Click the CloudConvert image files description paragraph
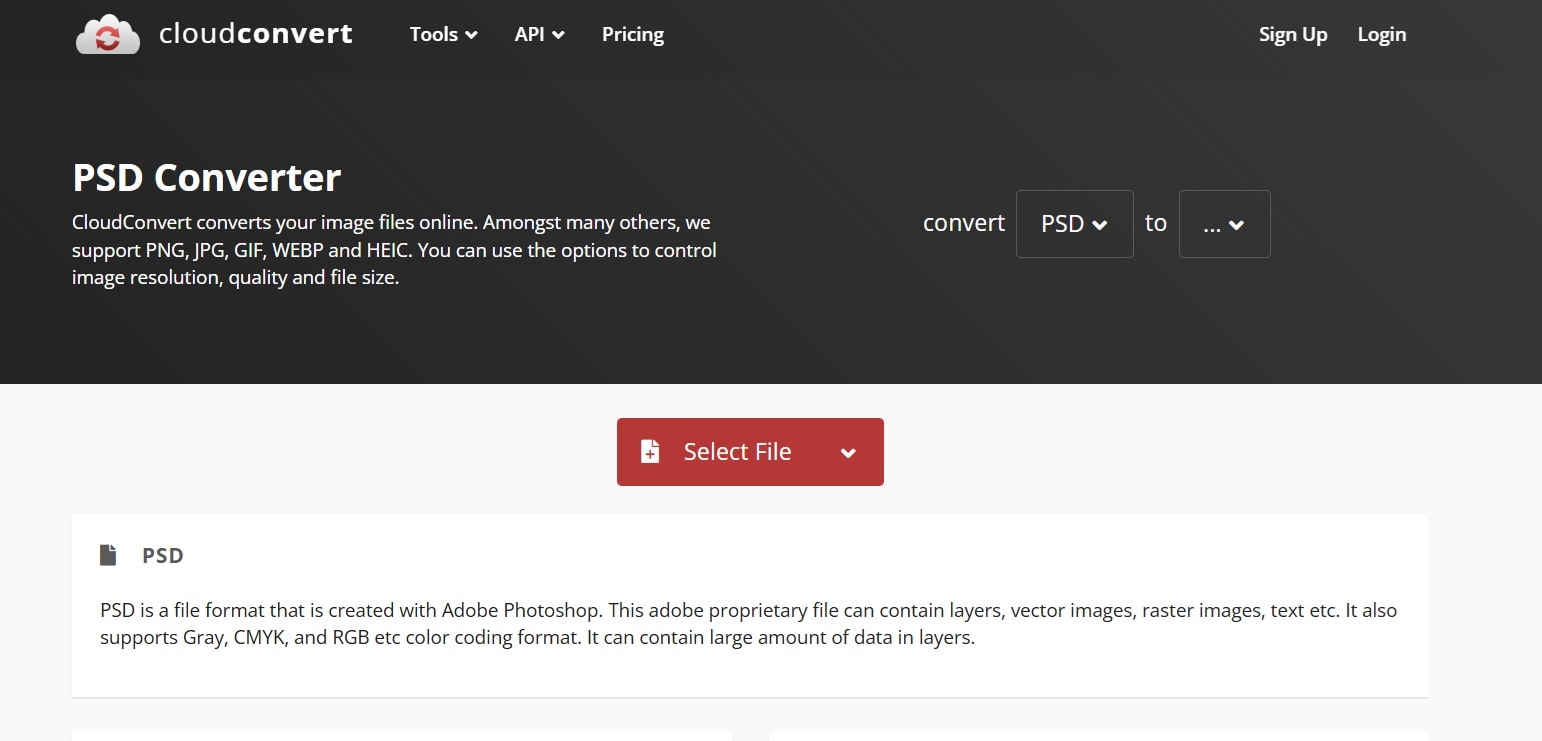This screenshot has height=741, width=1542. coord(394,250)
